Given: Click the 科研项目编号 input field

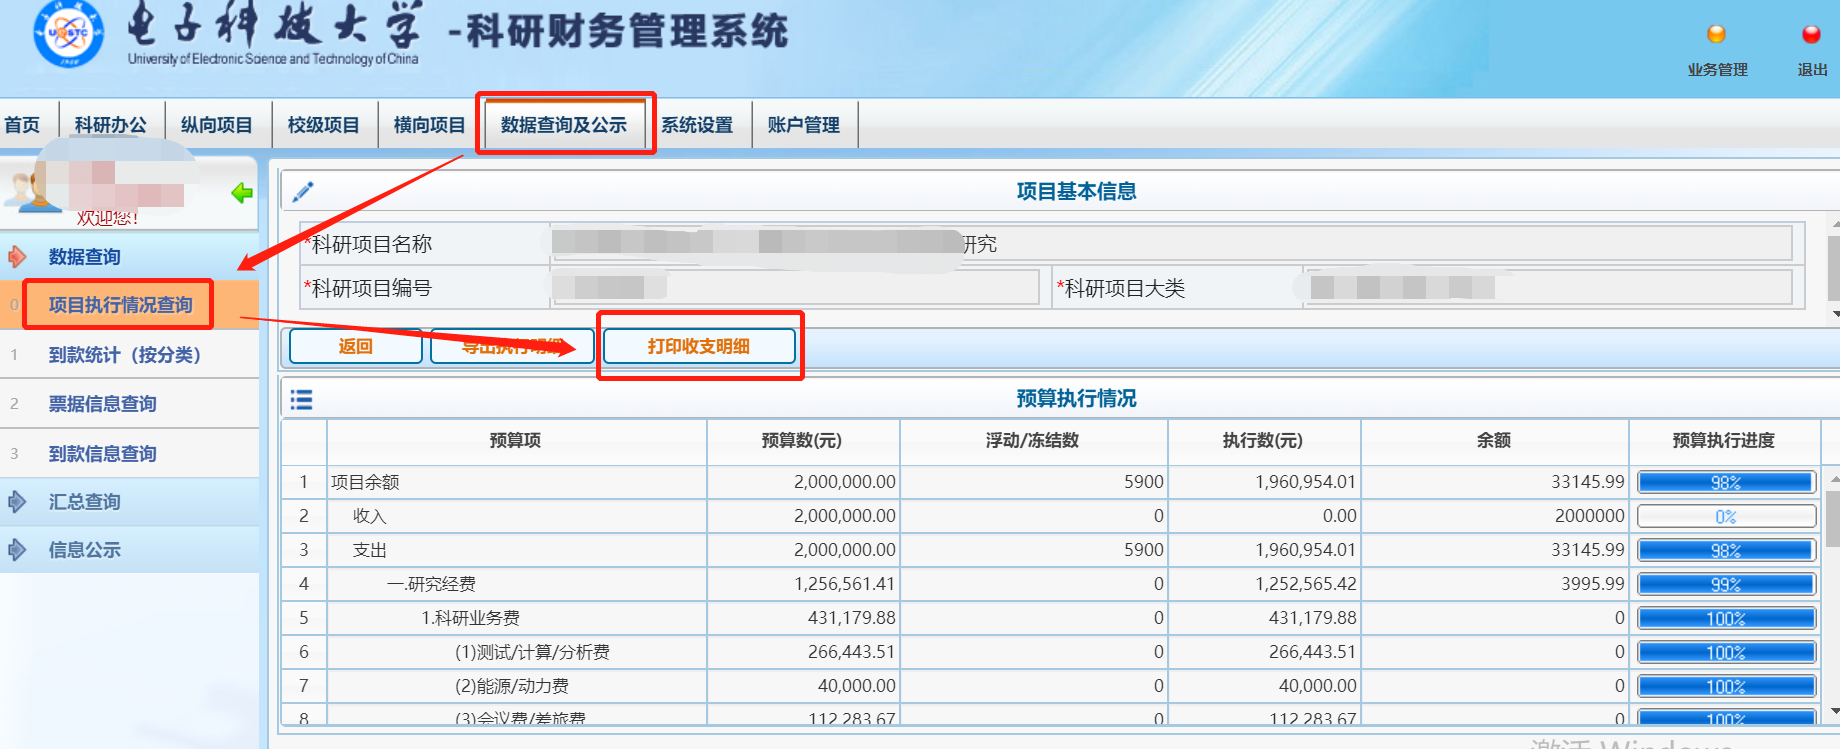Looking at the screenshot, I should (795, 288).
